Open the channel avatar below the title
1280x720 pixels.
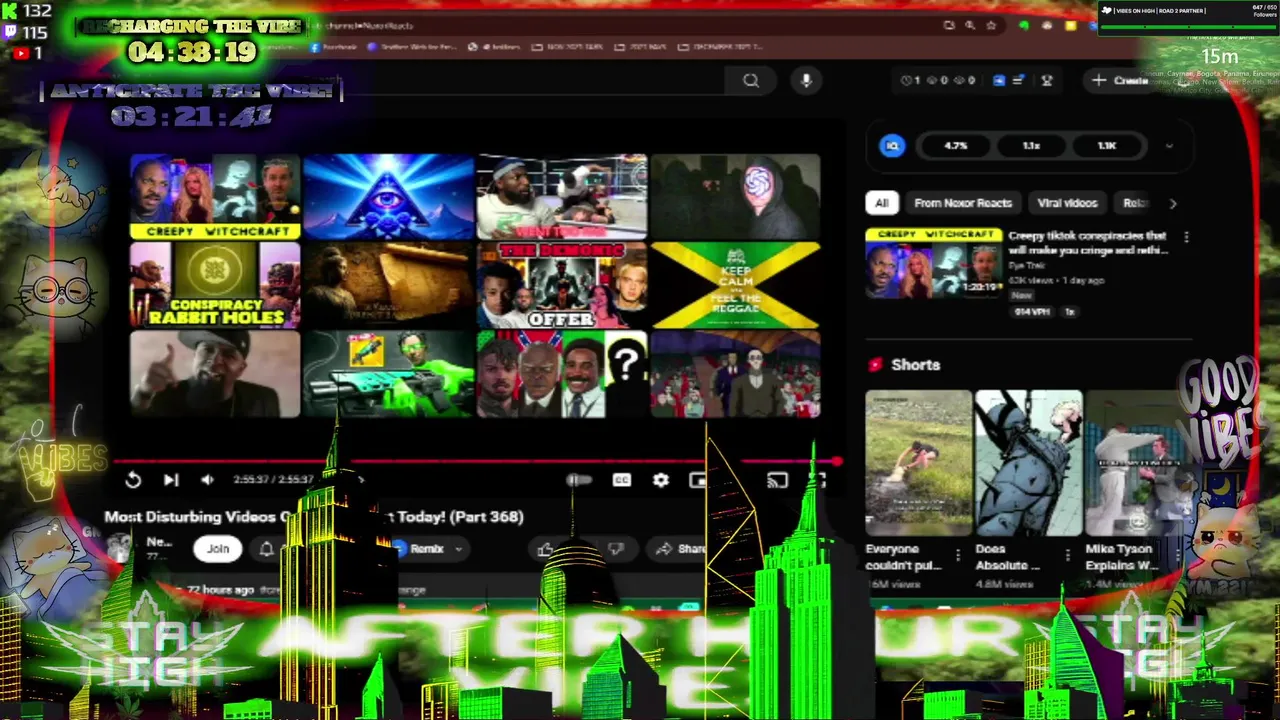(120, 547)
